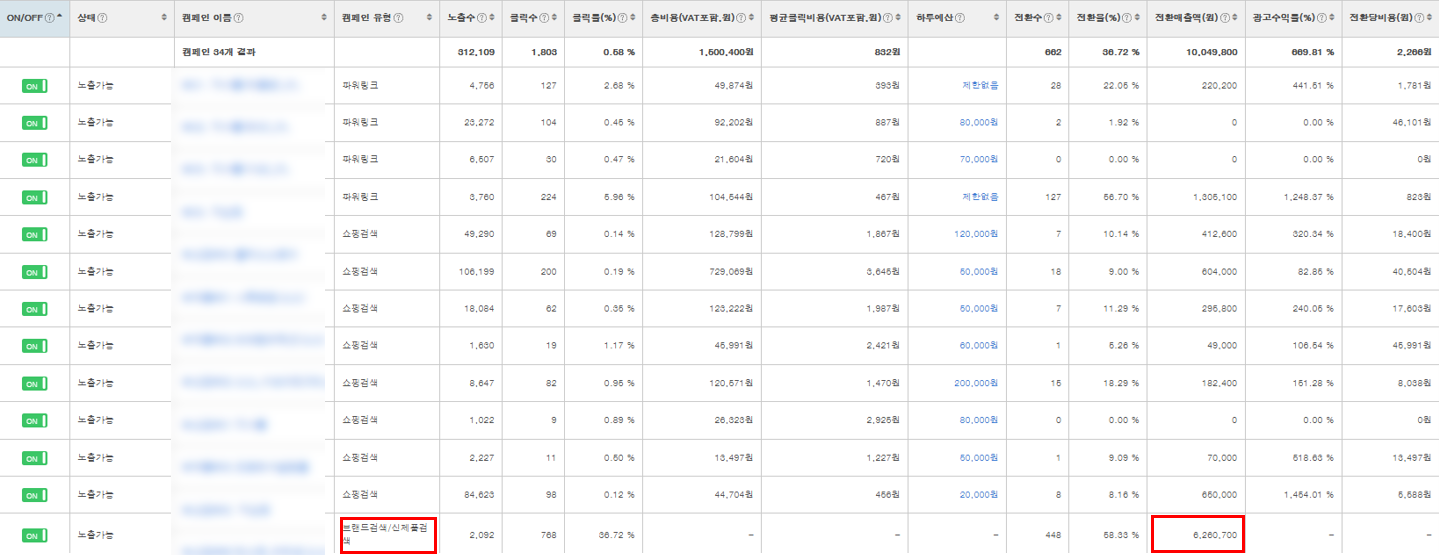Sort by 클릭률(%) using its sort arrows

[x=634, y=18]
